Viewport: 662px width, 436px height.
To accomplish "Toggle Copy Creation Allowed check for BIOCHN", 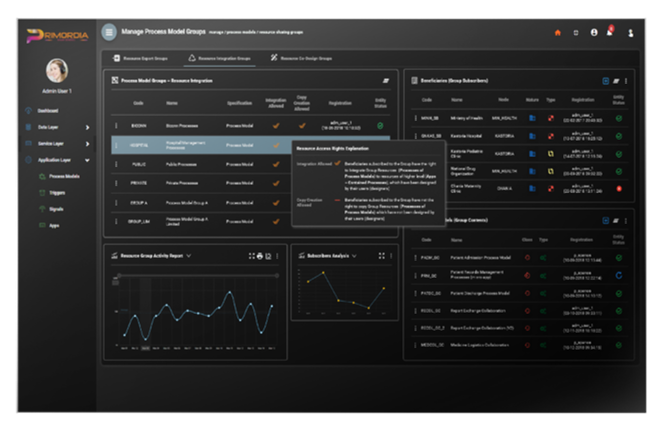I will 304,126.
